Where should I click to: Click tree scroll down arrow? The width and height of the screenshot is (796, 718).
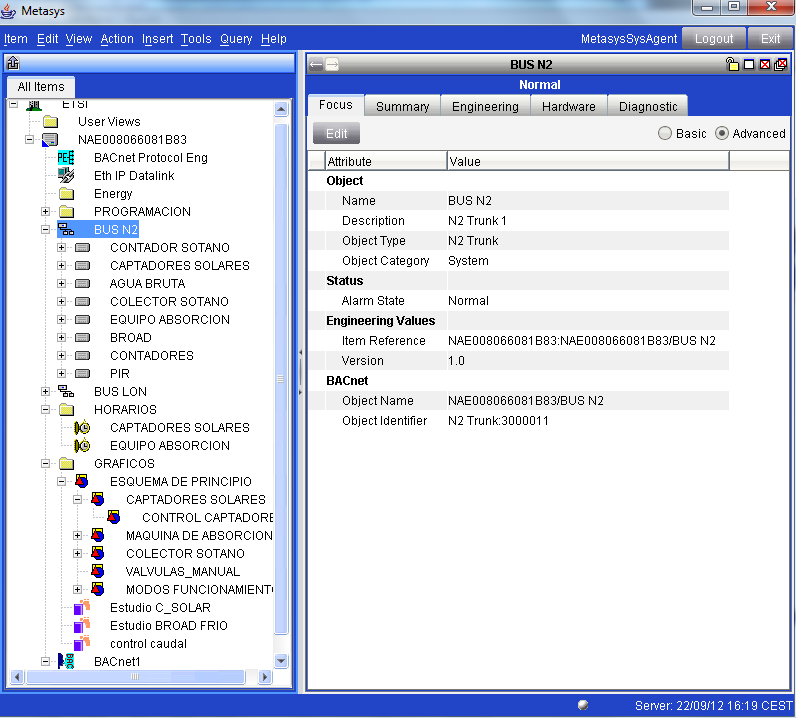[x=281, y=661]
